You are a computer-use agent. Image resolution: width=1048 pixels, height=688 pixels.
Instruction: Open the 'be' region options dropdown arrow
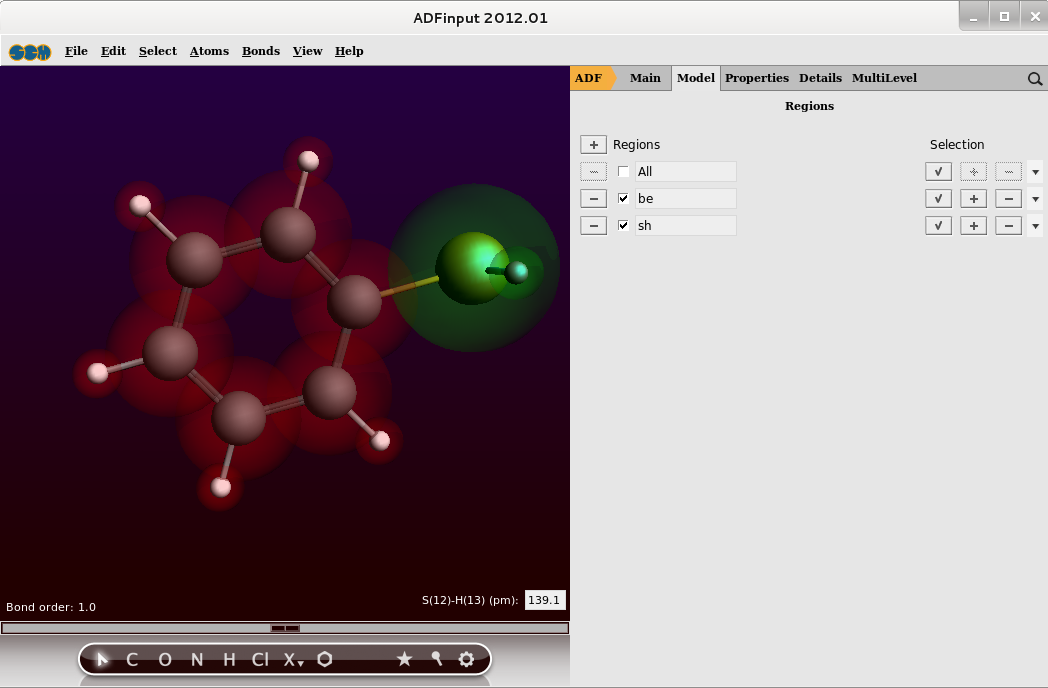1035,199
